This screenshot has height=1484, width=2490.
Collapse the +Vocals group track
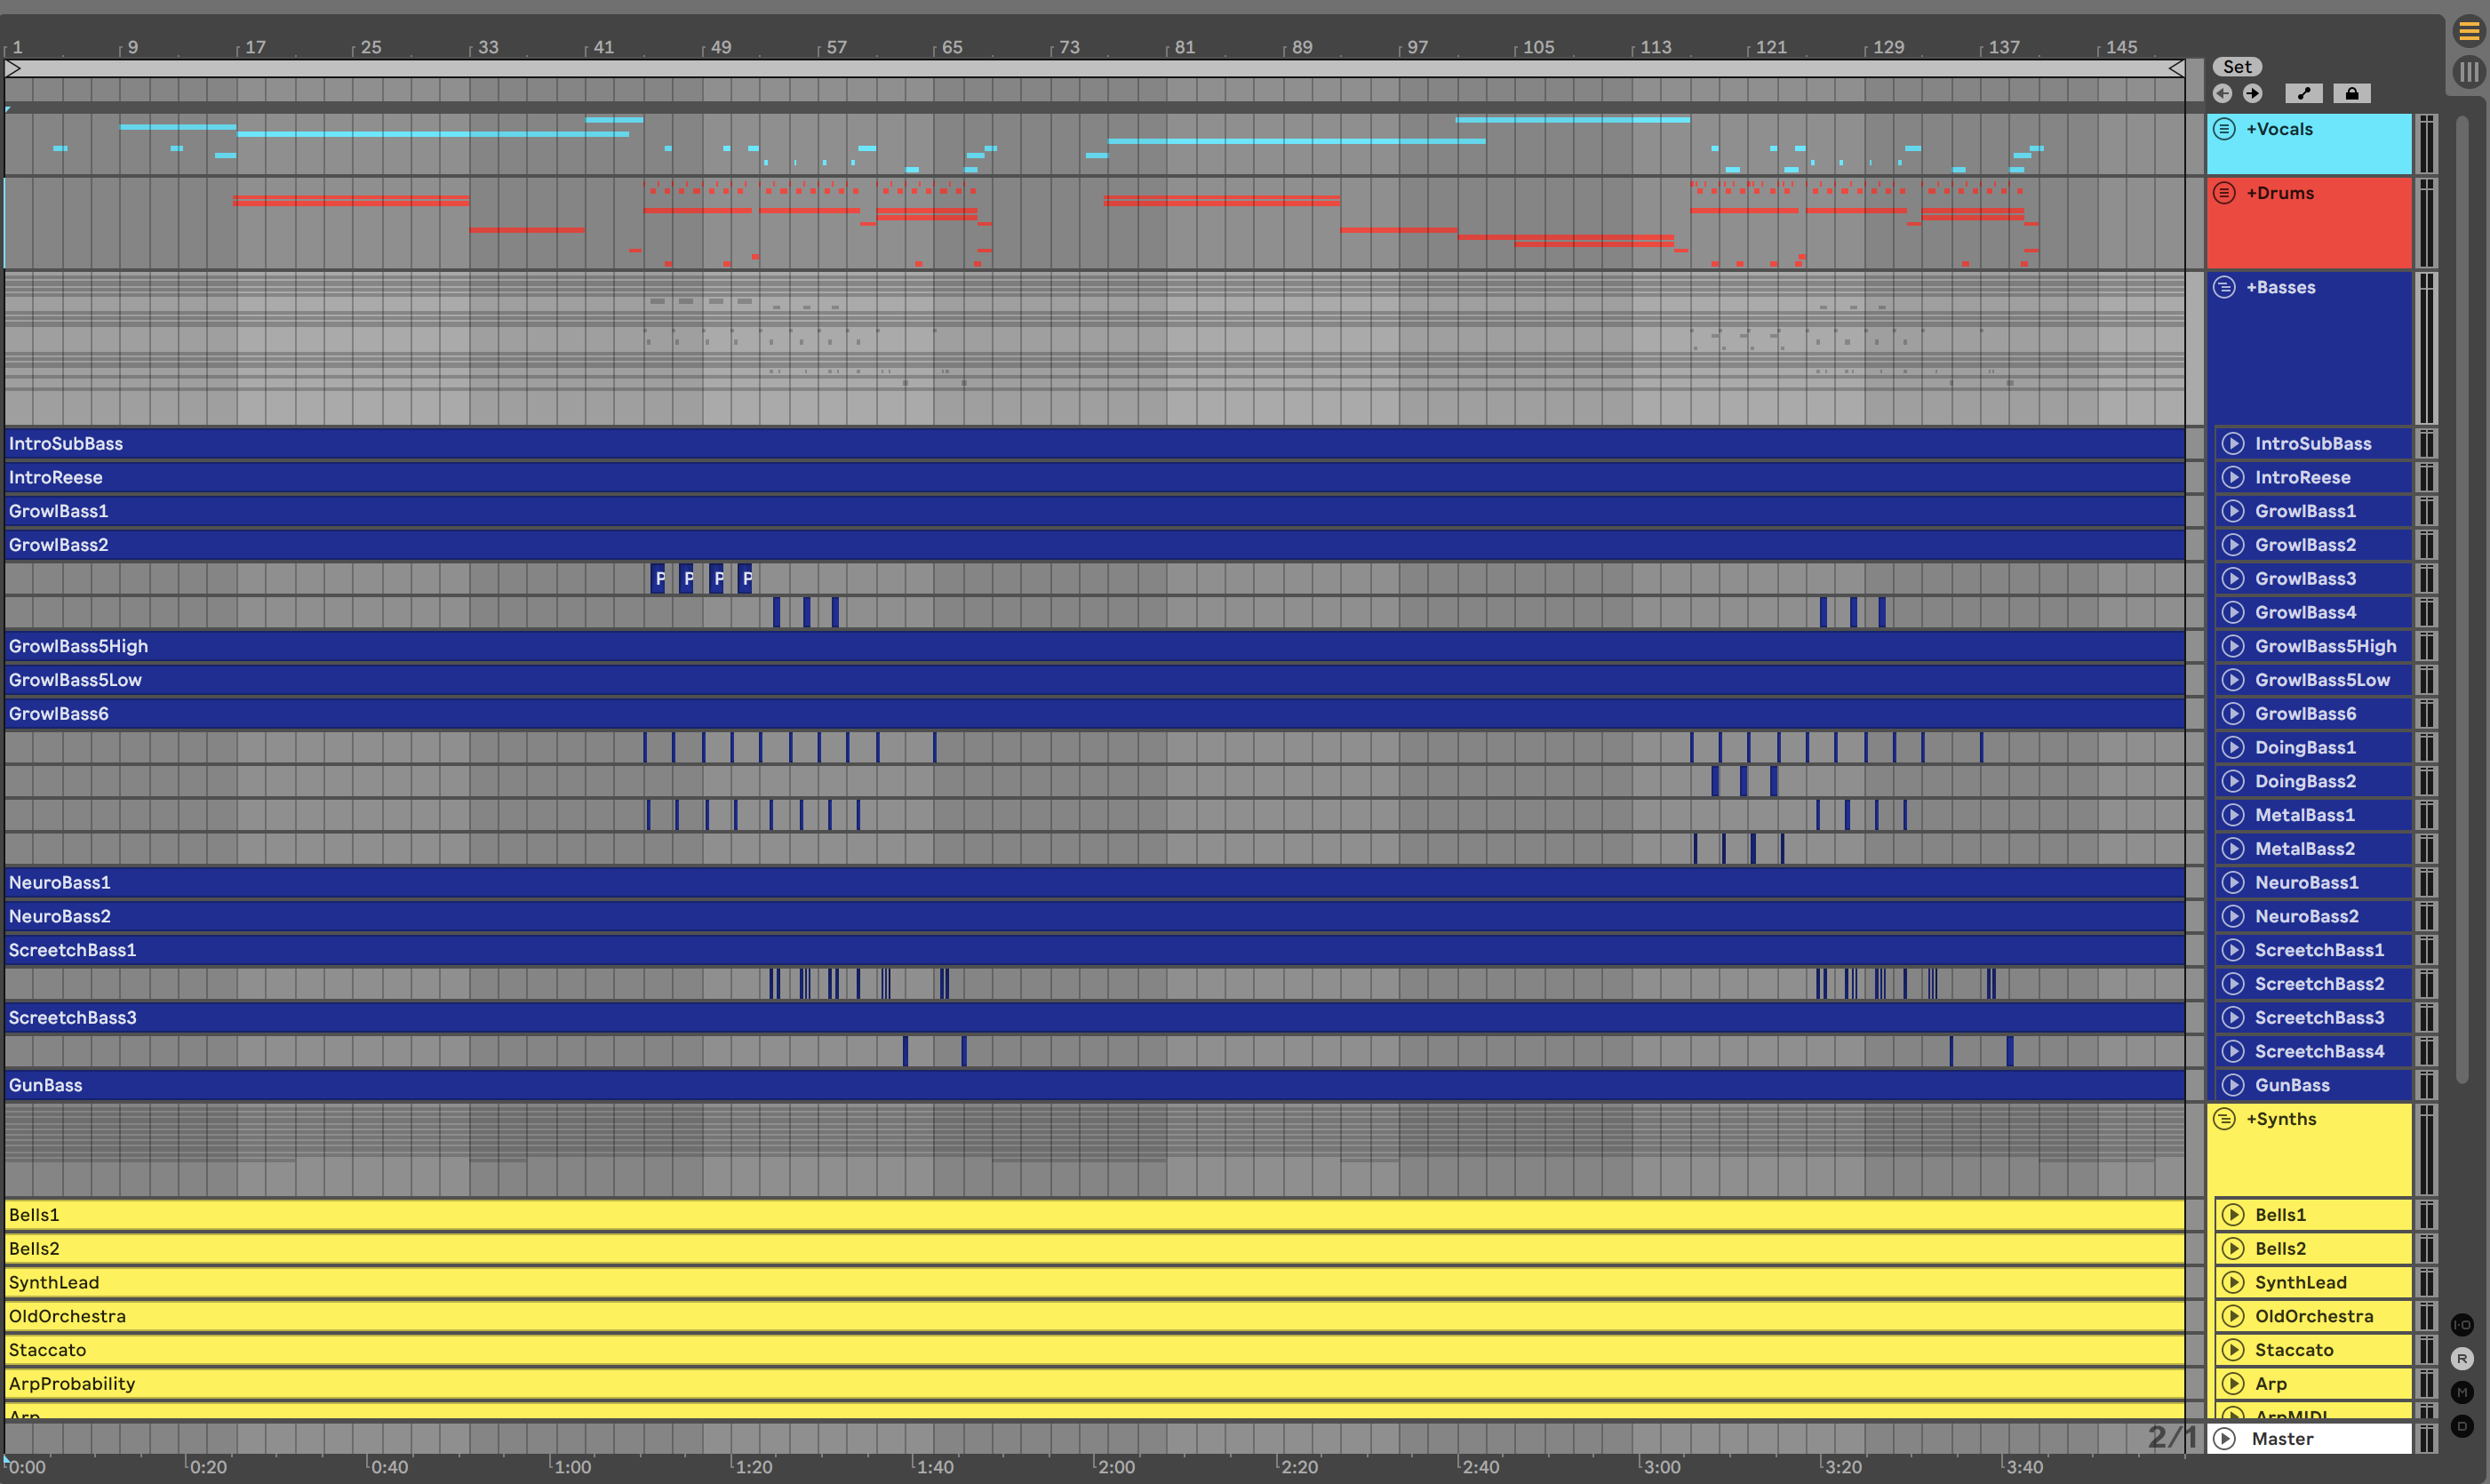2224,129
